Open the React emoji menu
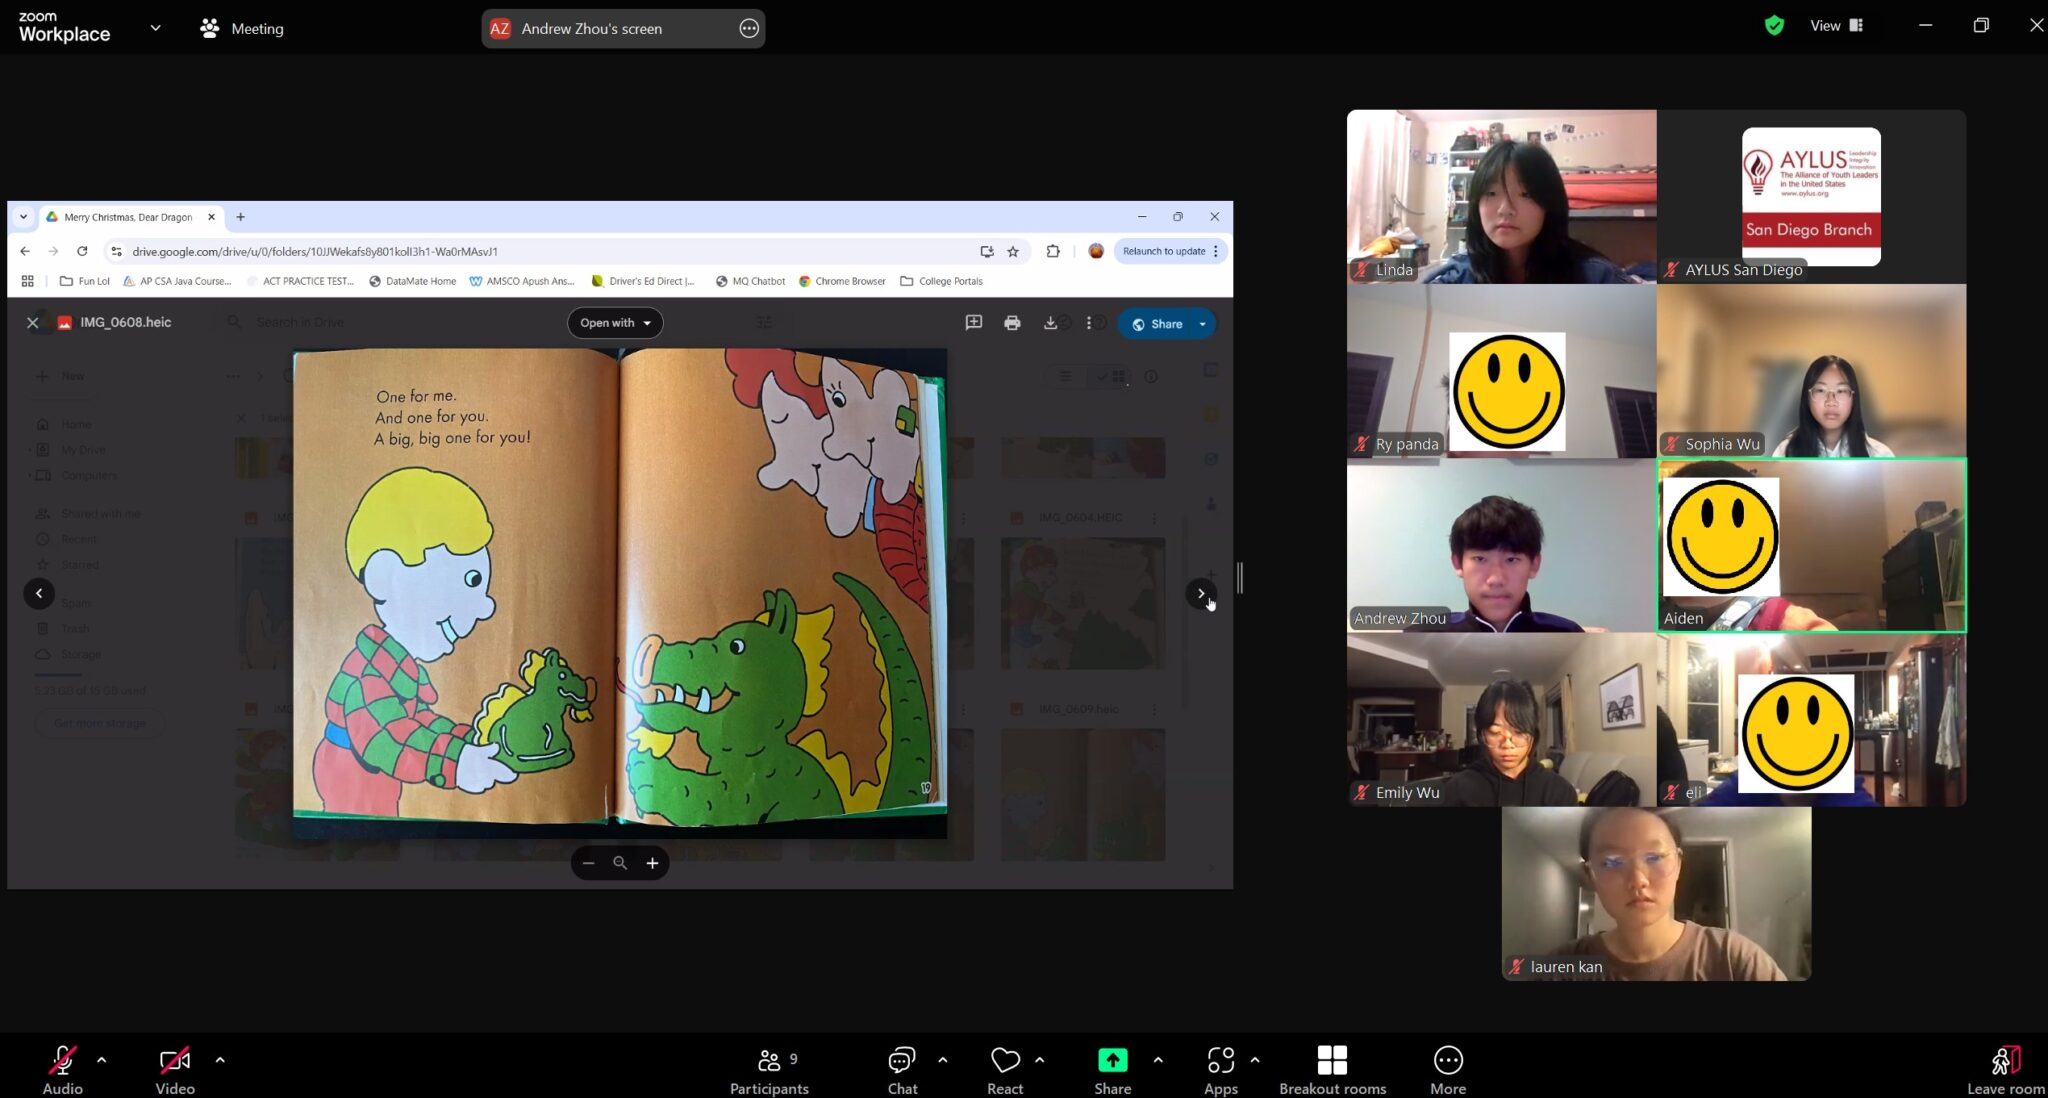 point(1005,1068)
